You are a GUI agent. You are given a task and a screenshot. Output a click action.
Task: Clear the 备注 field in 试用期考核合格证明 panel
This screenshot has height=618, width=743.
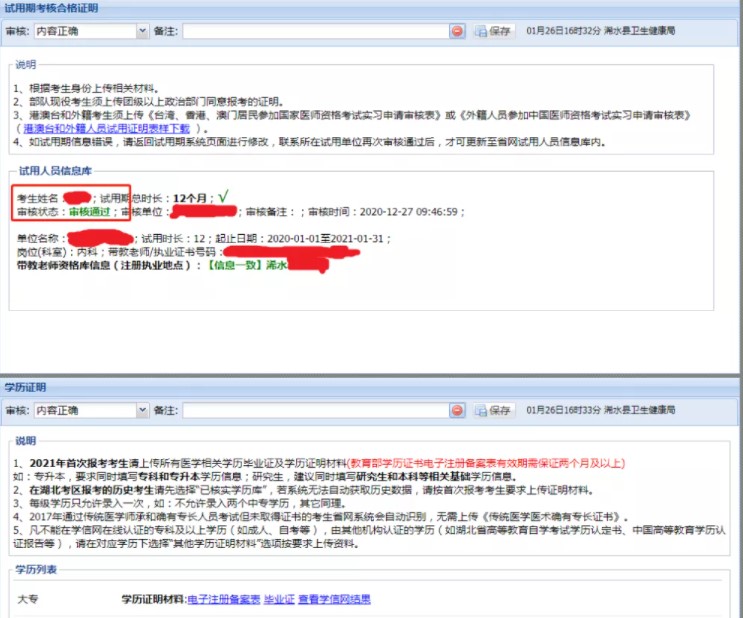tap(457, 31)
